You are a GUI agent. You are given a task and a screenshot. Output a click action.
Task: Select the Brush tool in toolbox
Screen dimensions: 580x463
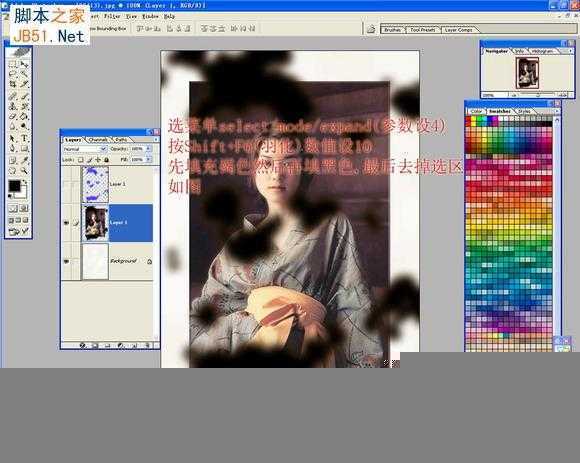point(24,96)
